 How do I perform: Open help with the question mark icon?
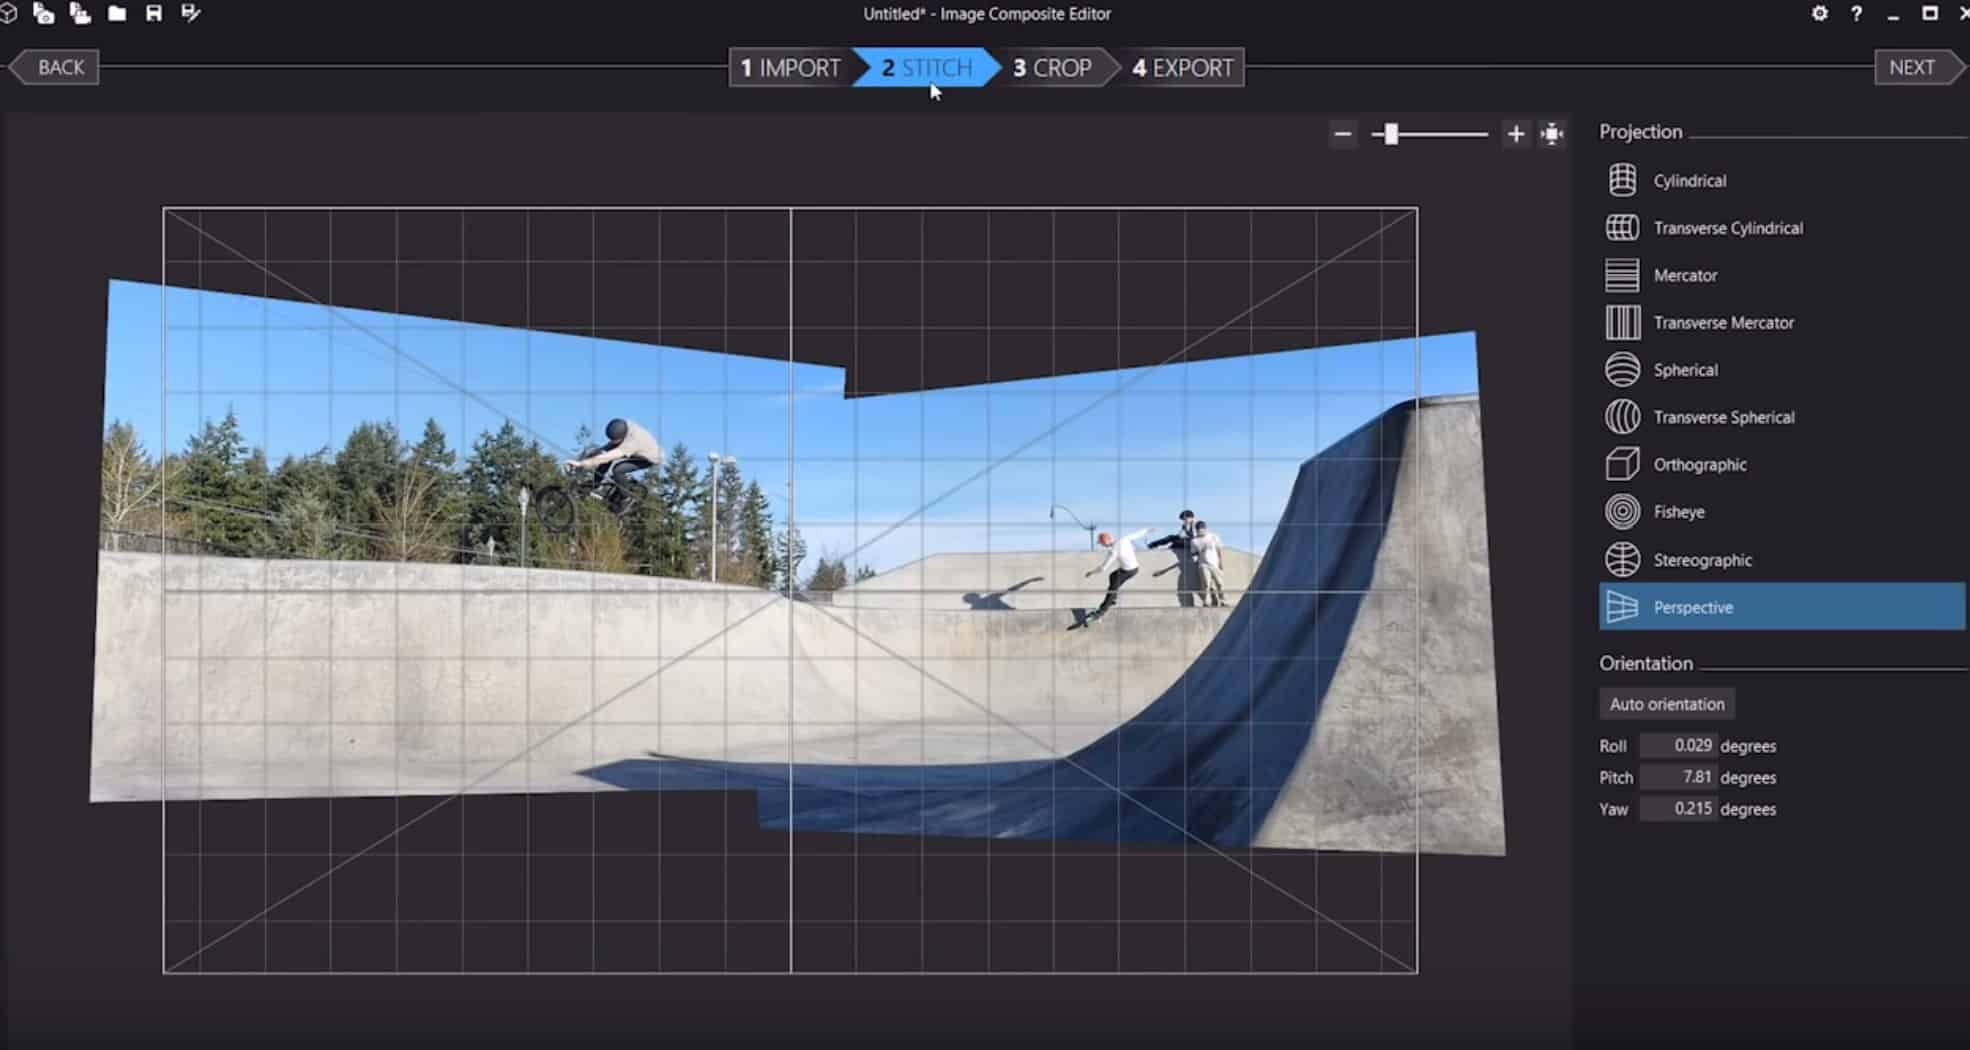(1857, 13)
